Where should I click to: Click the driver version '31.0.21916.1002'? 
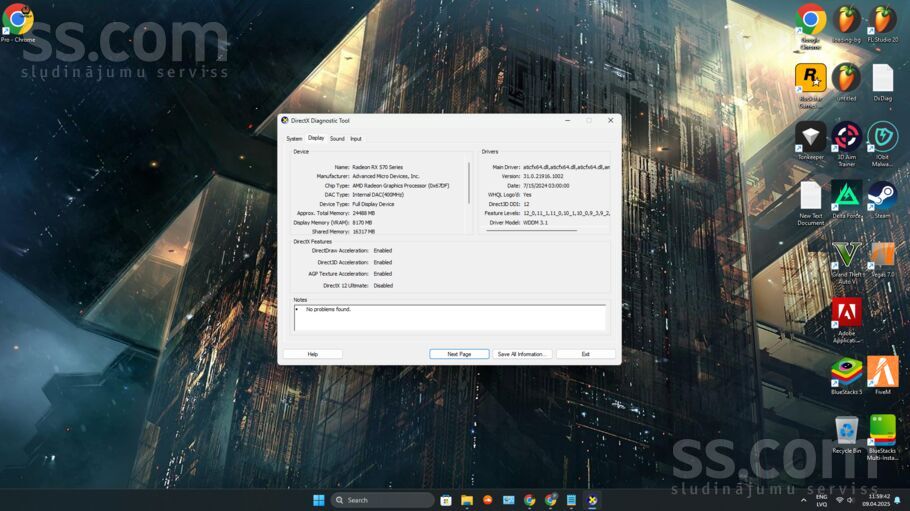click(x=543, y=176)
